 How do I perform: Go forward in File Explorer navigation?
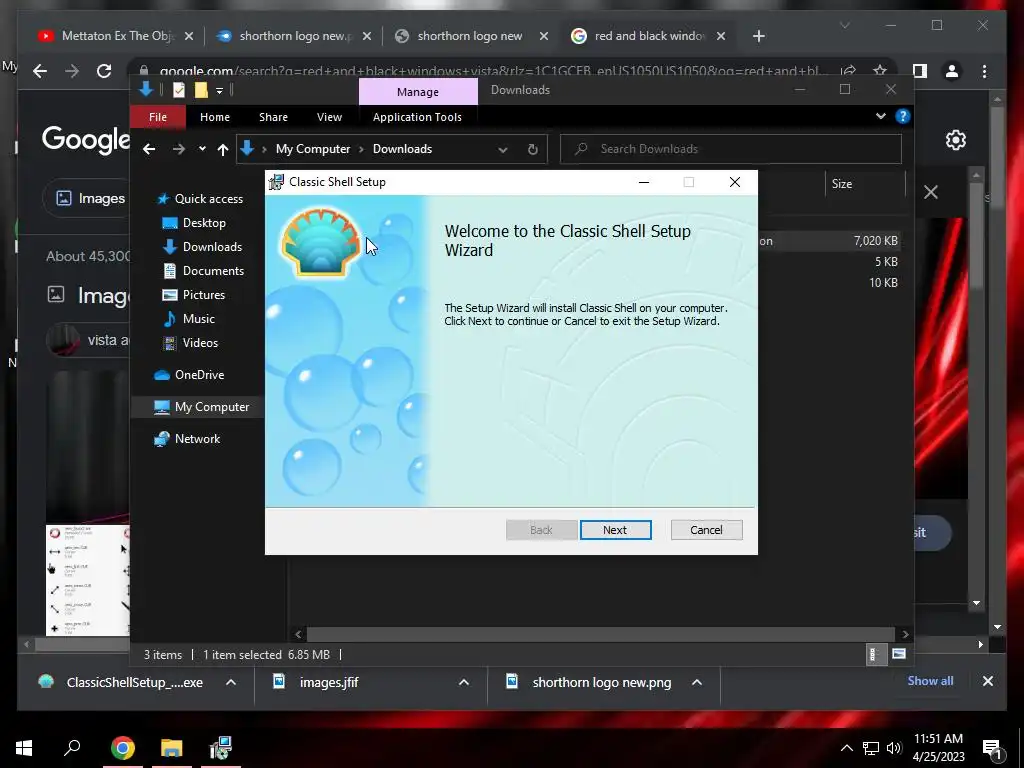click(178, 149)
